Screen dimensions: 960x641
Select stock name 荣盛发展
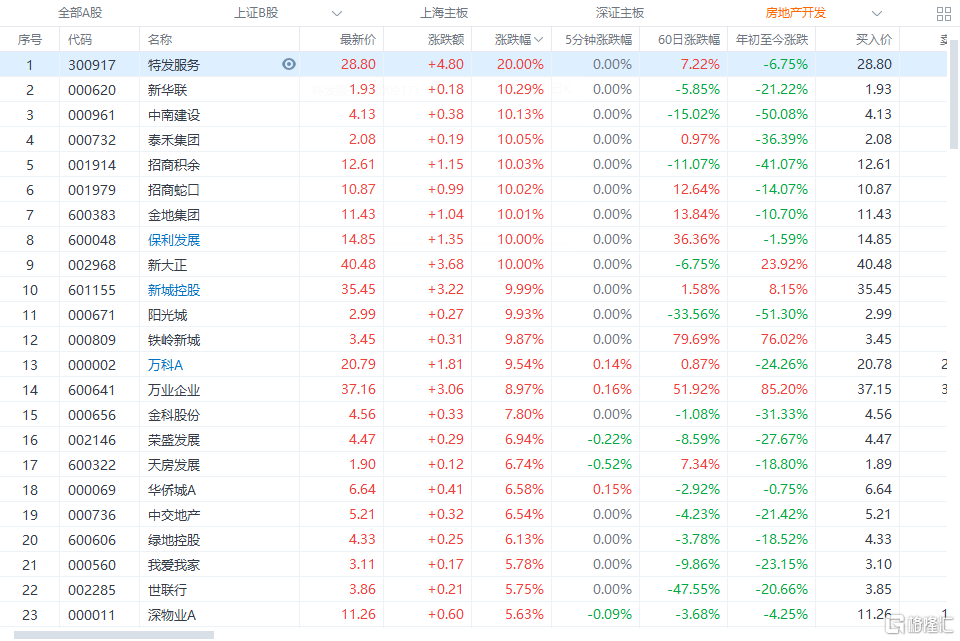coord(174,440)
